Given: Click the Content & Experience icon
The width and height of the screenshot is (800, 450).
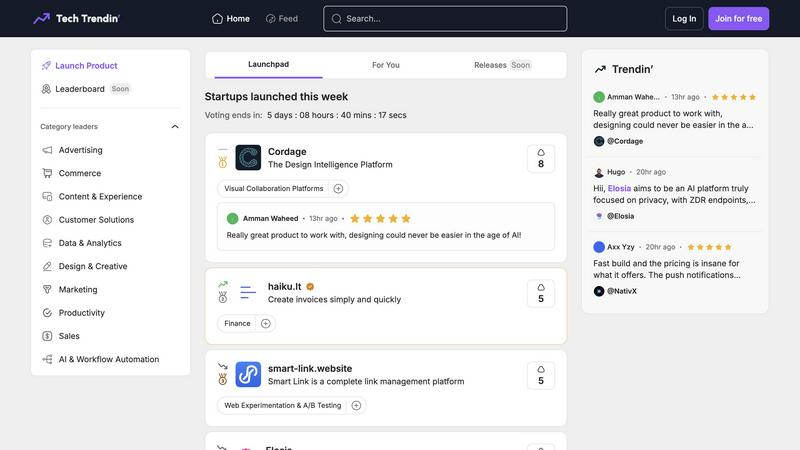Looking at the screenshot, I should (47, 196).
